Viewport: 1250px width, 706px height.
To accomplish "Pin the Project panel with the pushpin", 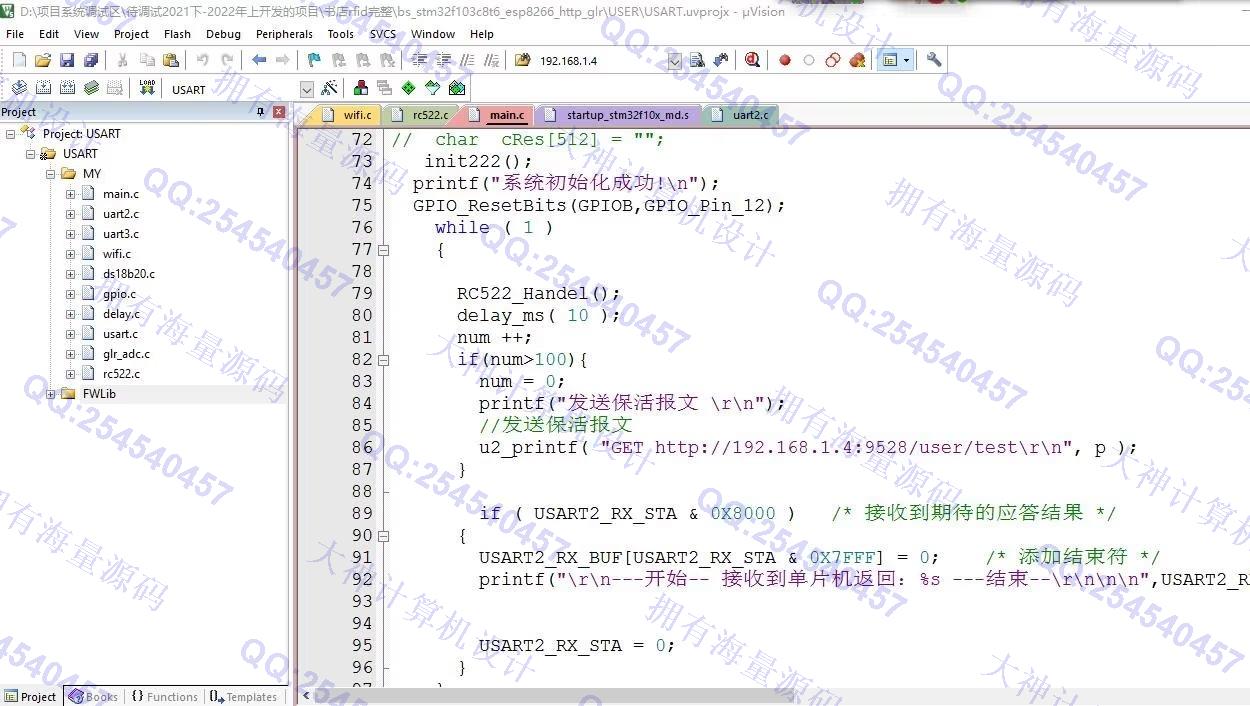I will point(261,112).
